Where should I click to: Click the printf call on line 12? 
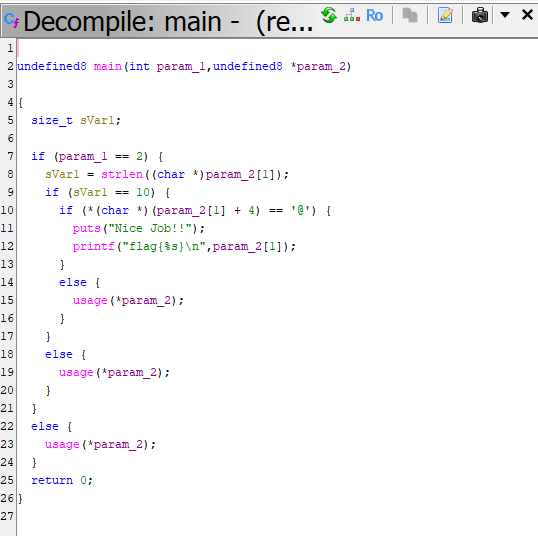tap(93, 246)
